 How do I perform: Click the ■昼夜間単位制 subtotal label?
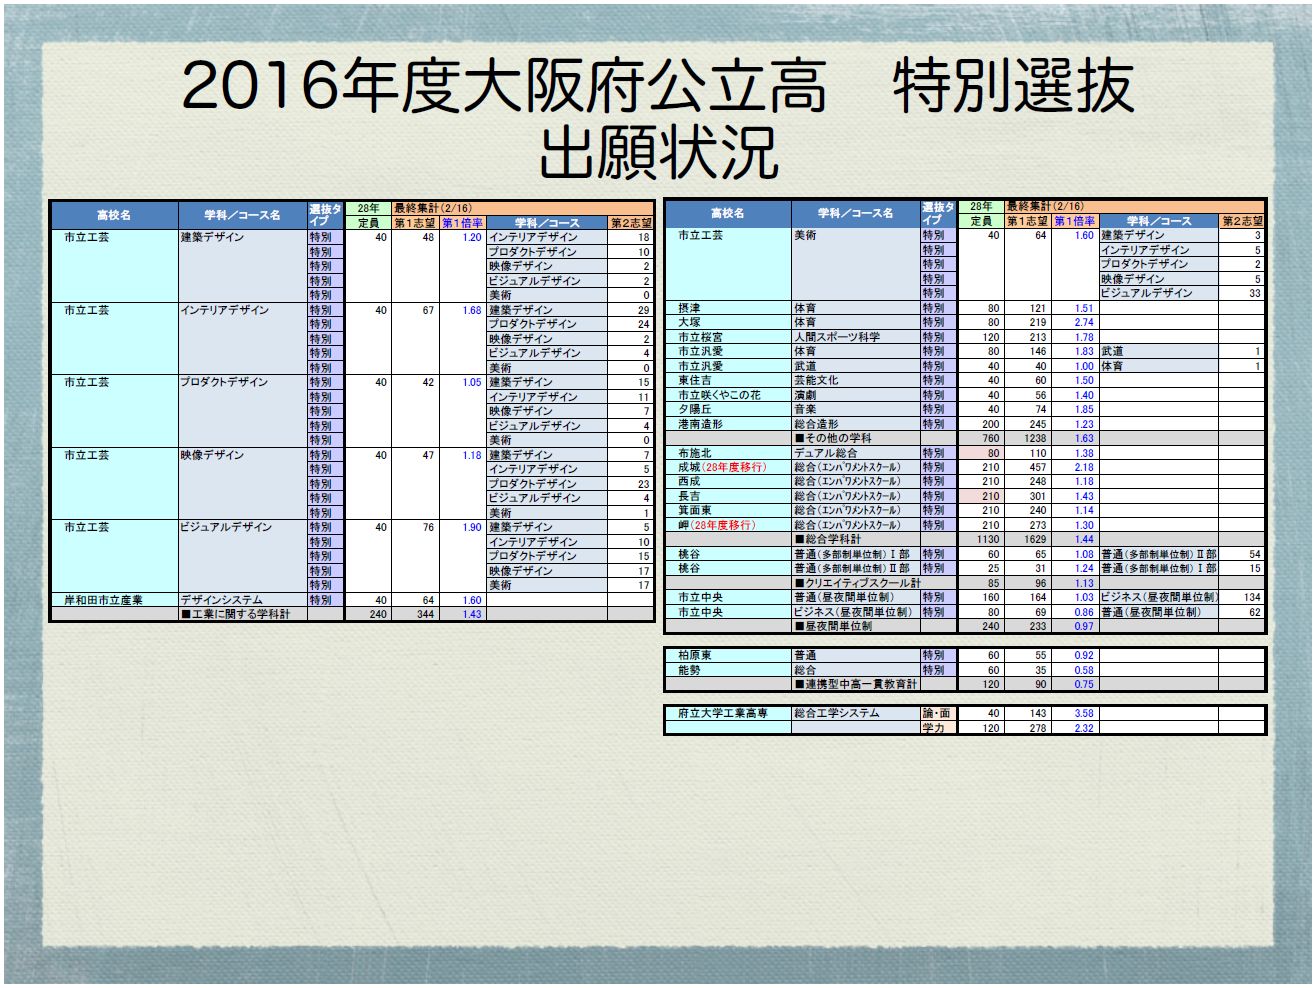tap(856, 626)
